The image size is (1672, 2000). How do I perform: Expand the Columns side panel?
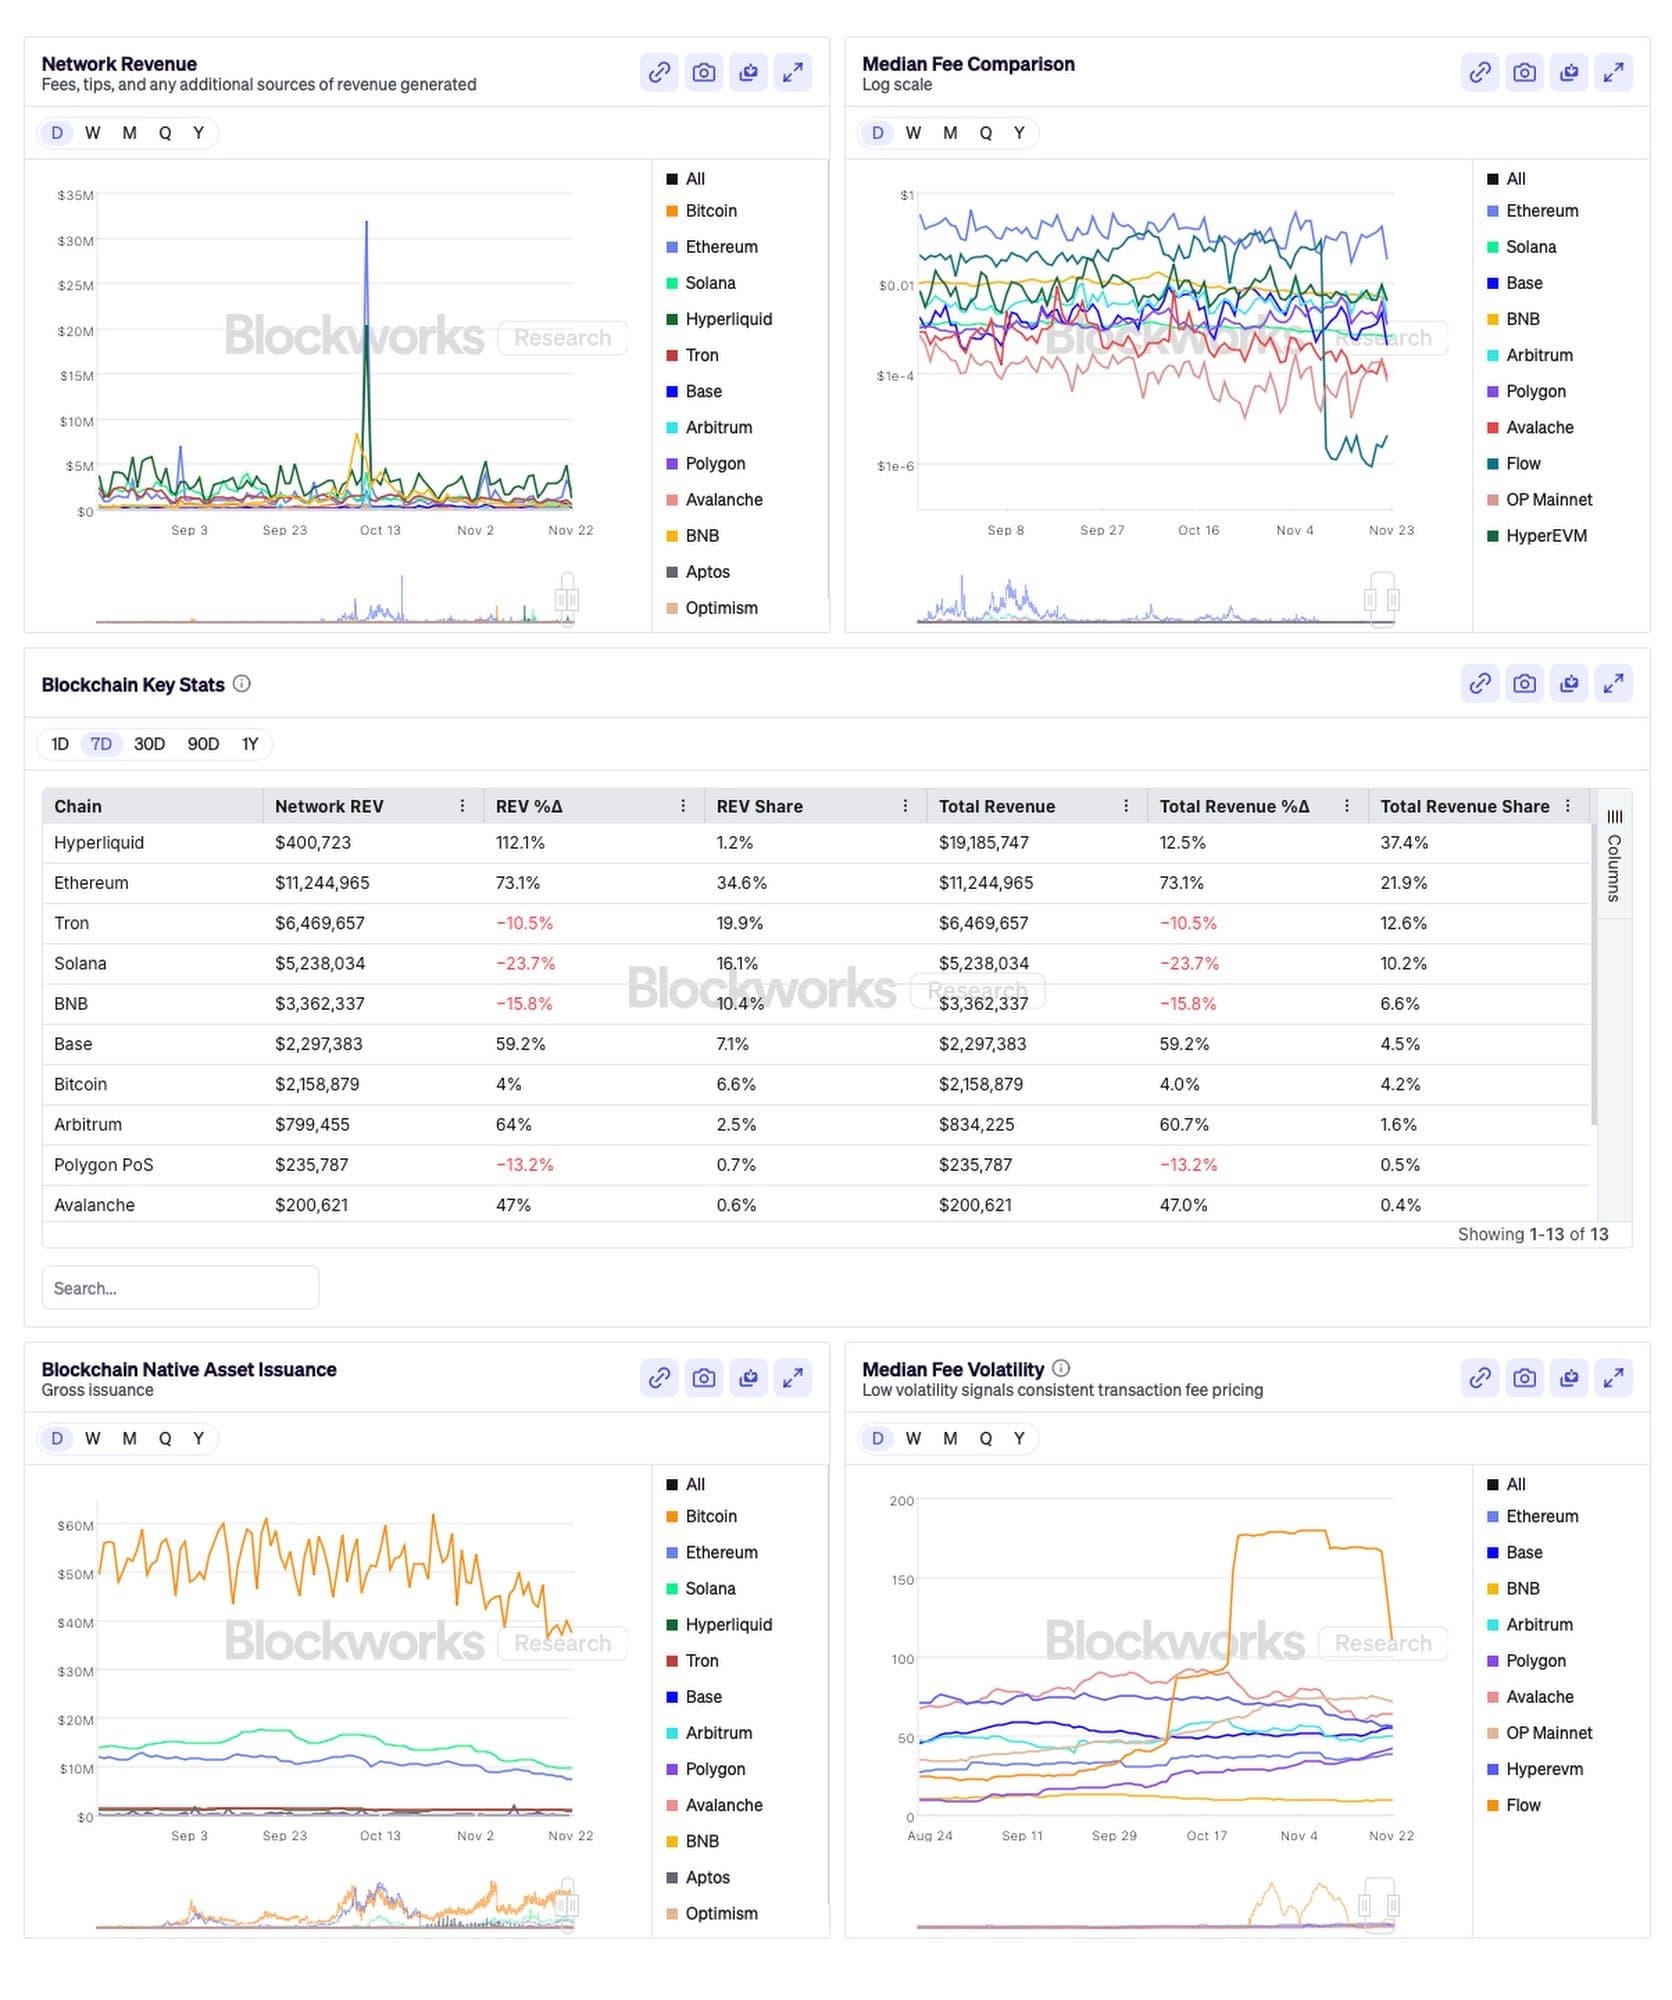click(1614, 856)
